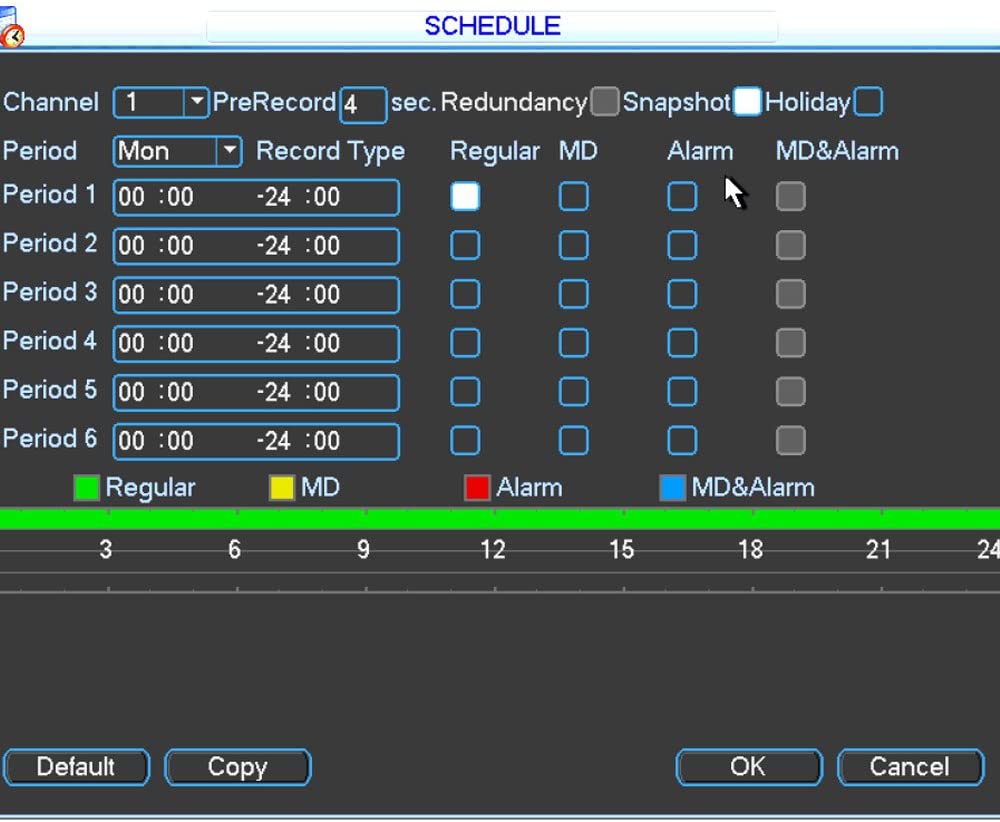Click the Copy button
Viewport: 1000px width, 822px height.
[x=238, y=767]
